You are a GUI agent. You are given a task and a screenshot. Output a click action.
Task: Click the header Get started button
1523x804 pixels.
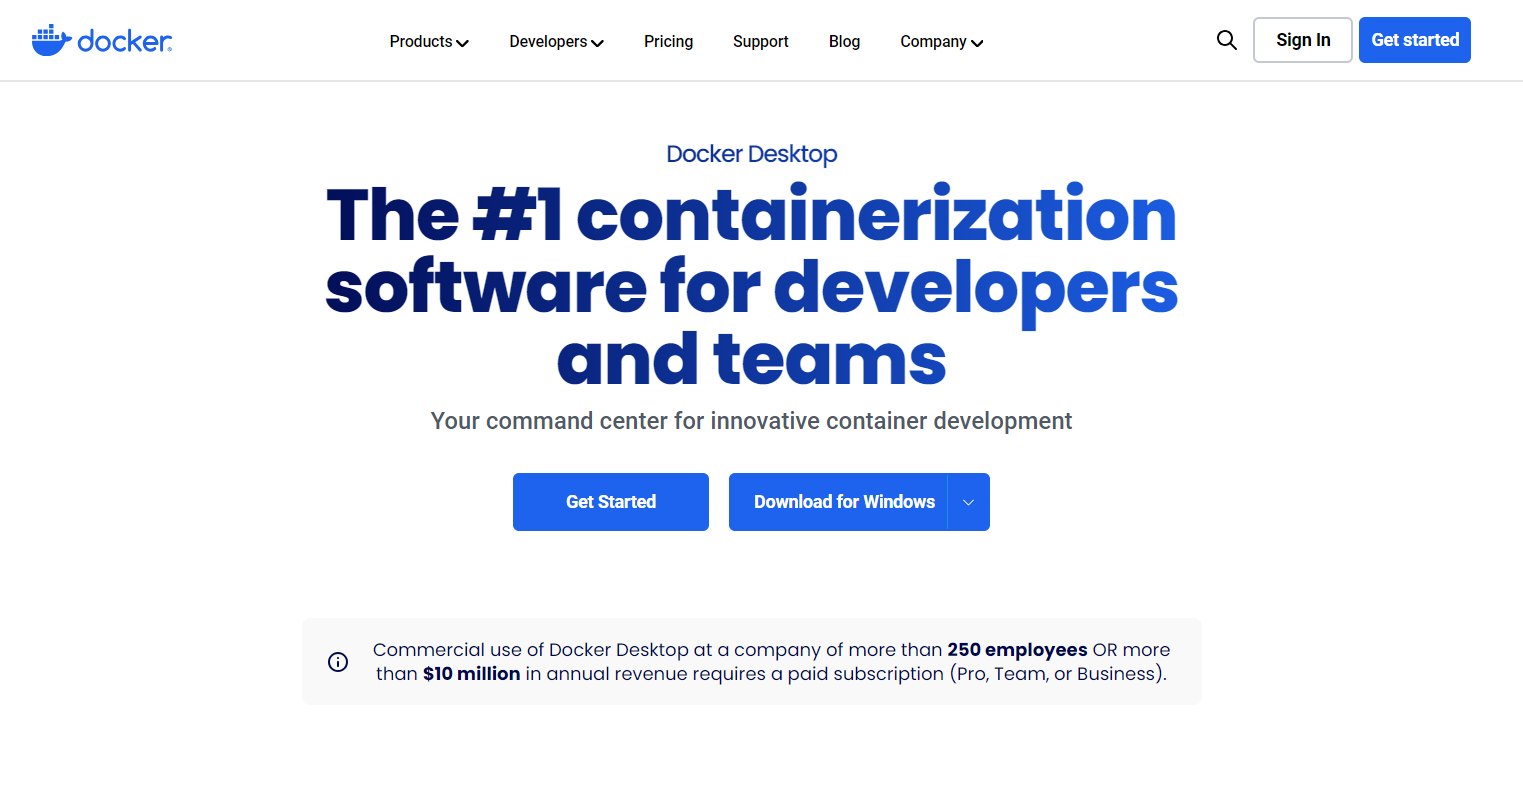click(1415, 40)
